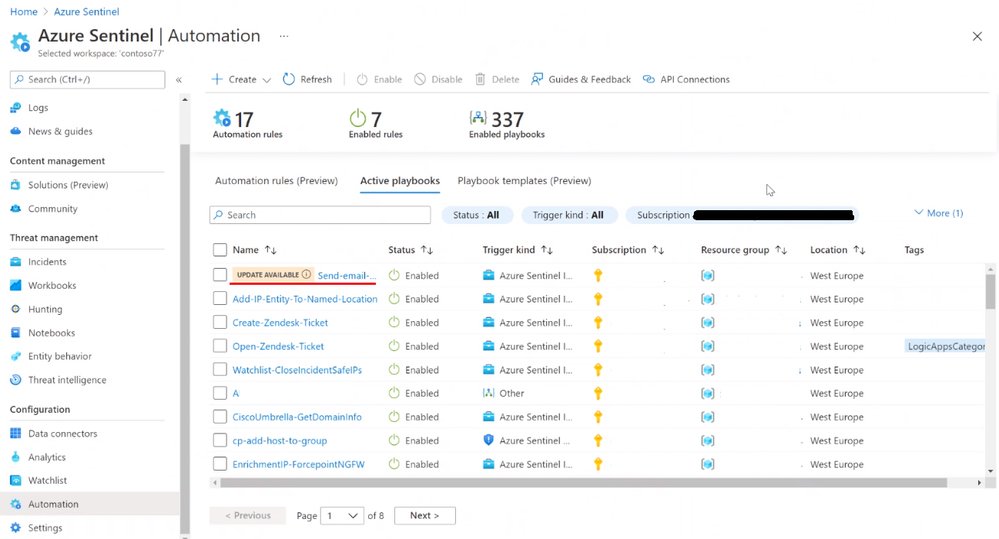The height and width of the screenshot is (539, 999).
Task: Select the Active playbooks tab
Action: pos(400,181)
